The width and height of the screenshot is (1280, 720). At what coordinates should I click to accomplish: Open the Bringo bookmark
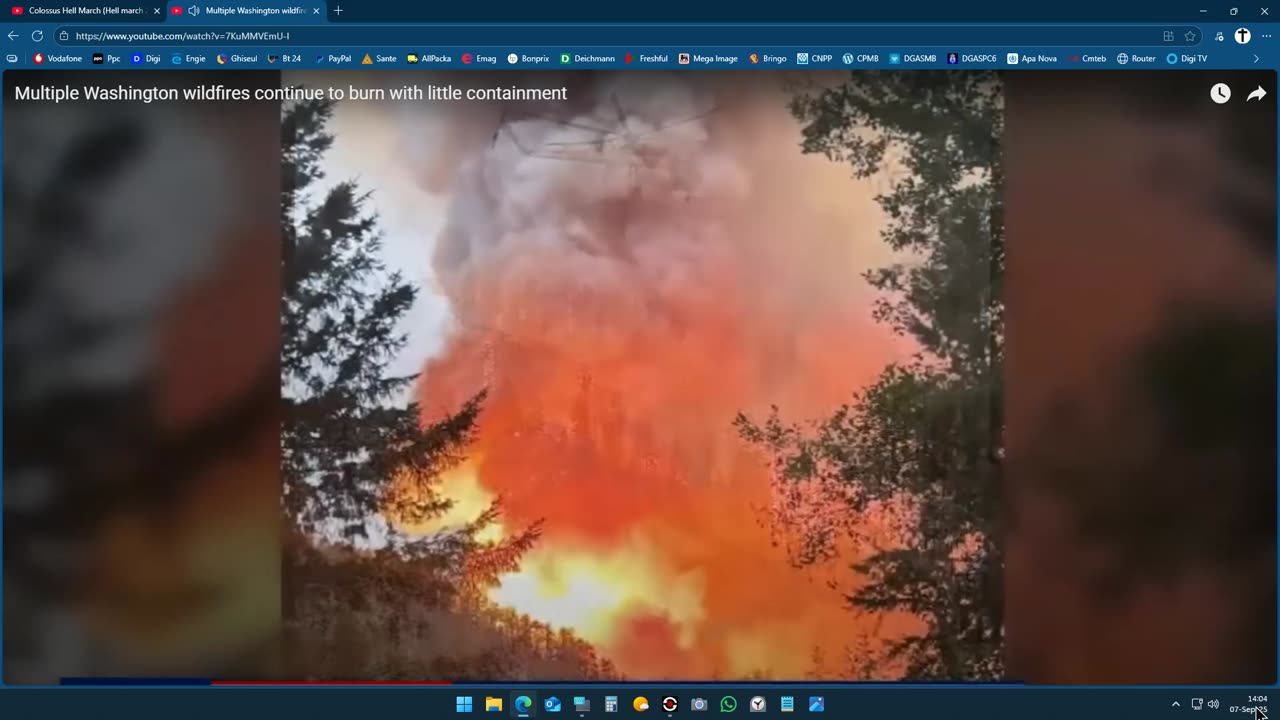[x=767, y=59]
